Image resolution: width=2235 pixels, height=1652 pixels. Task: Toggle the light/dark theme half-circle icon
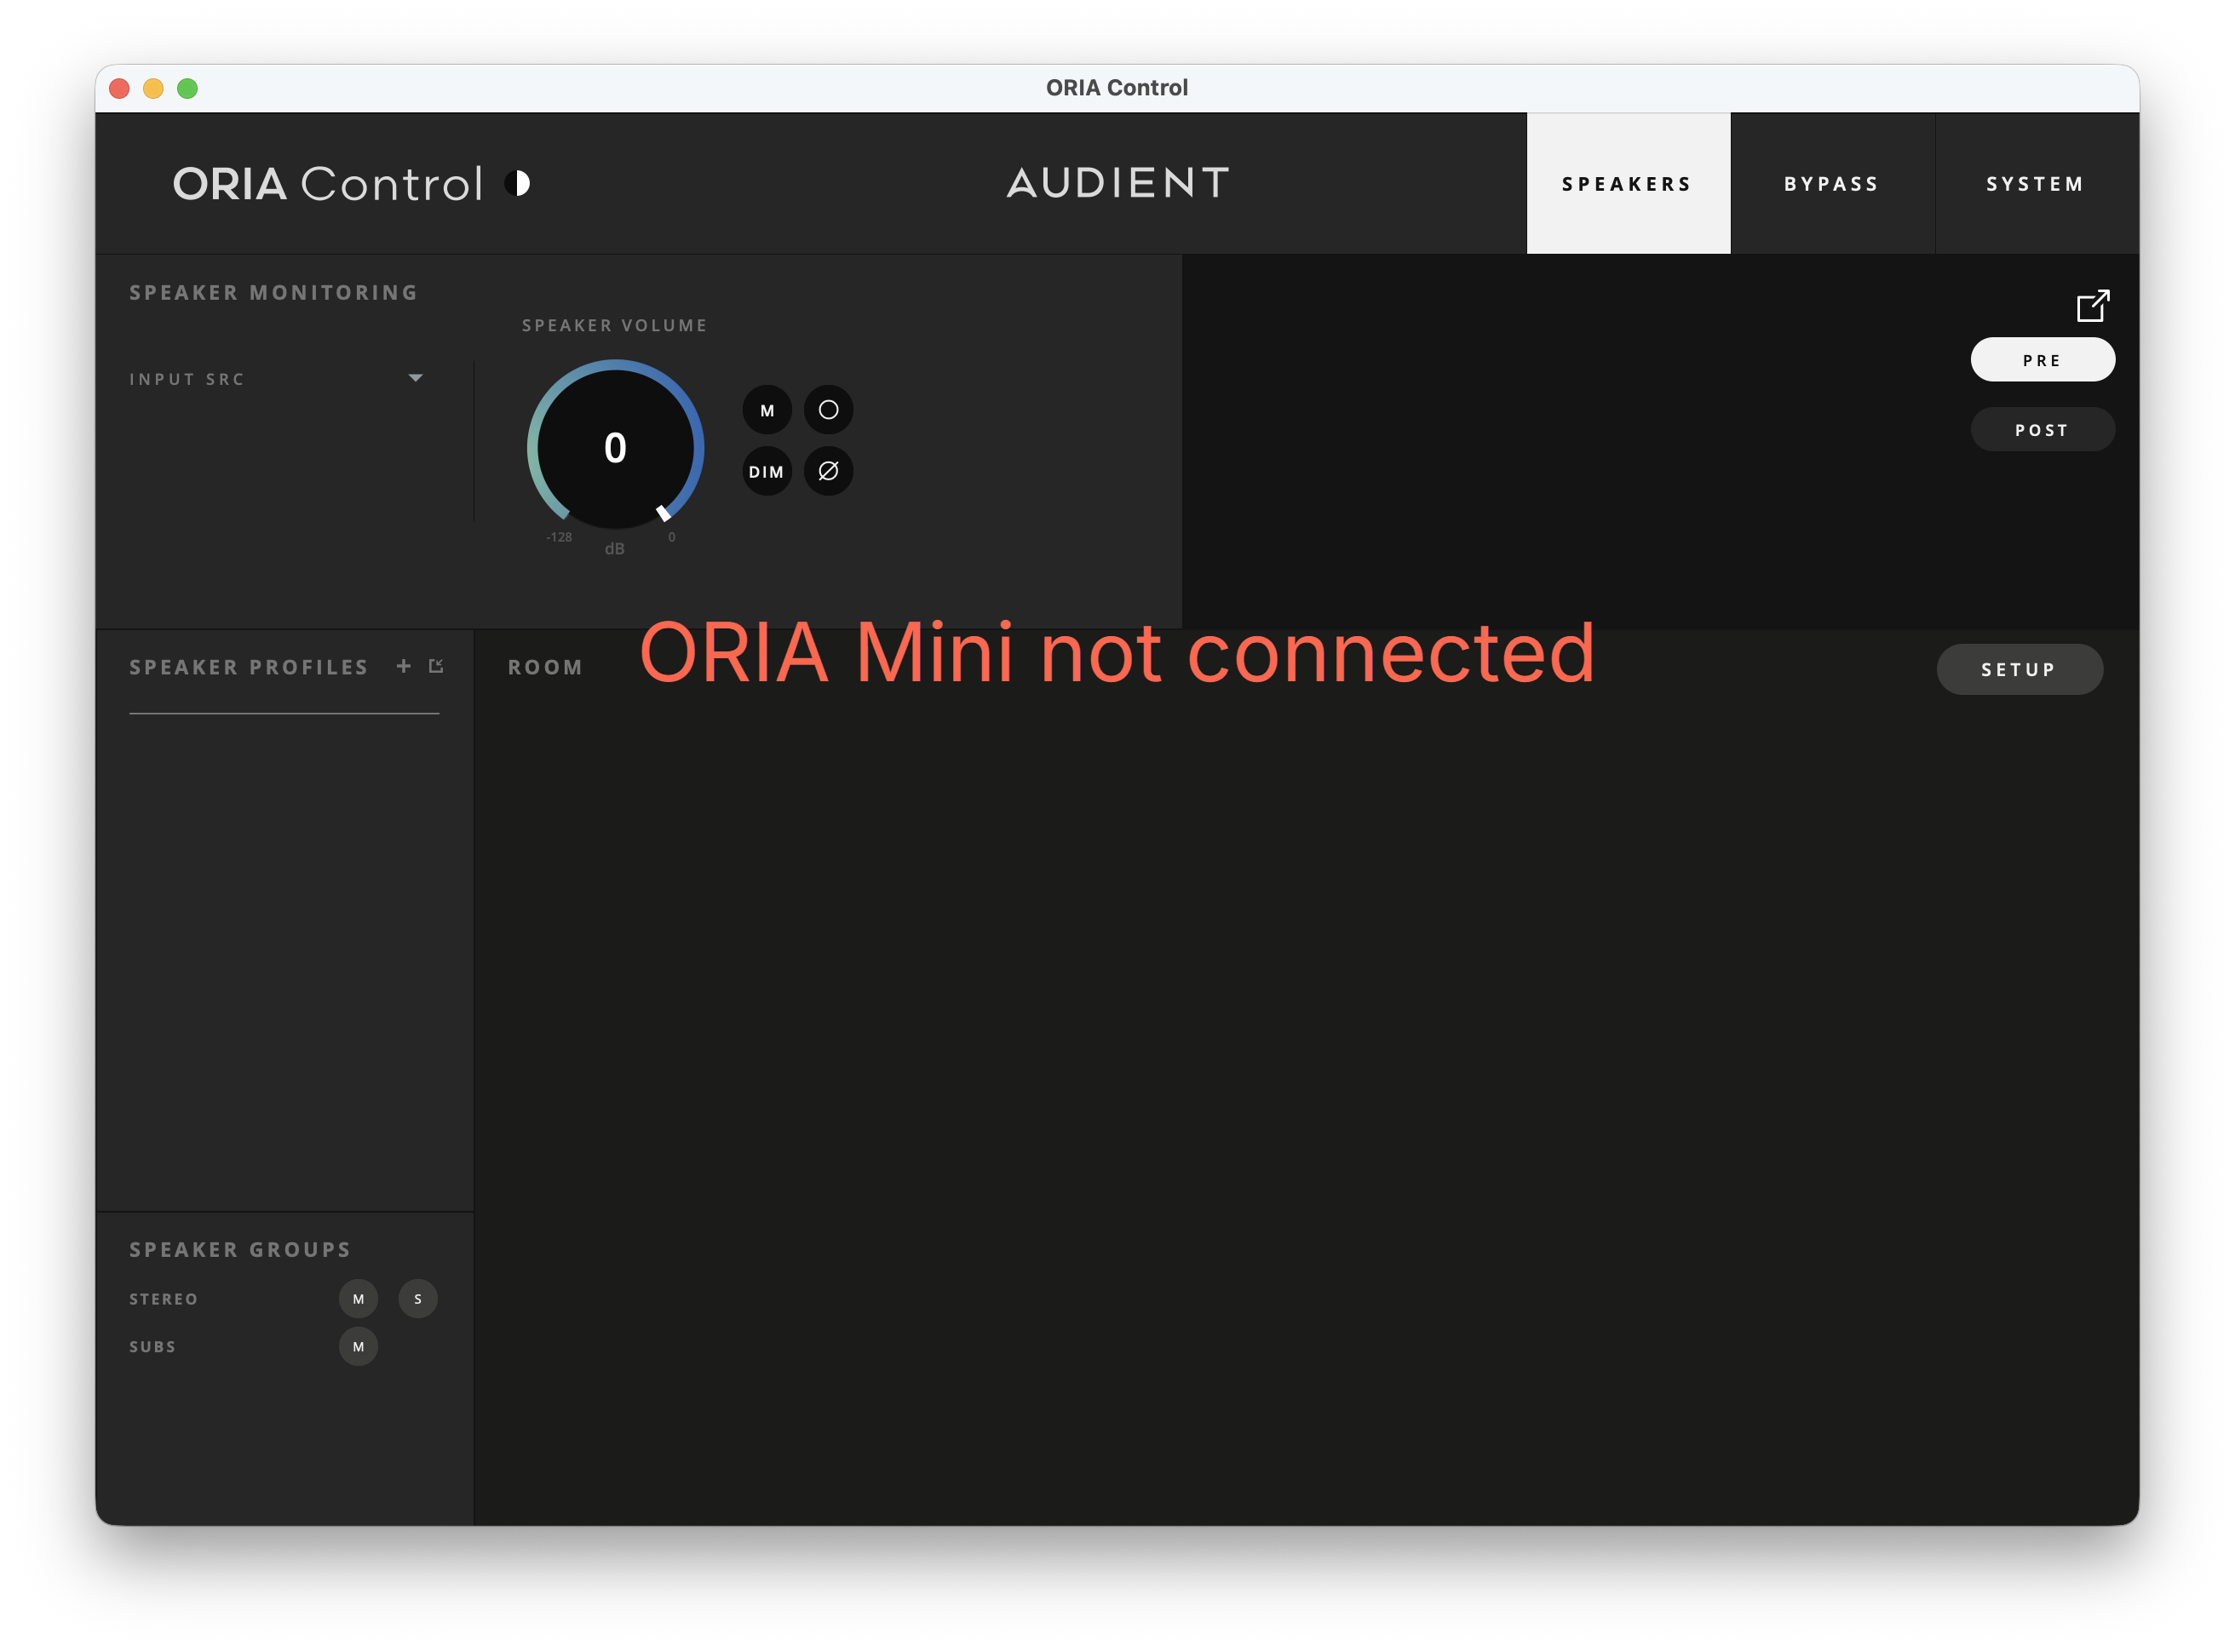coord(517,184)
